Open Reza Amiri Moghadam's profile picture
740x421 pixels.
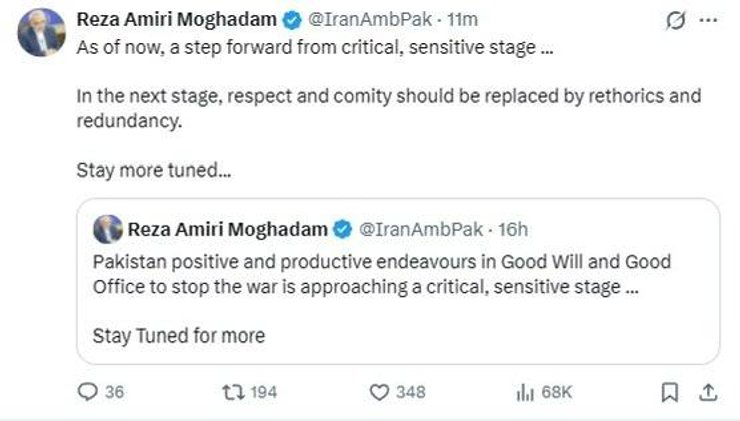coord(41,32)
